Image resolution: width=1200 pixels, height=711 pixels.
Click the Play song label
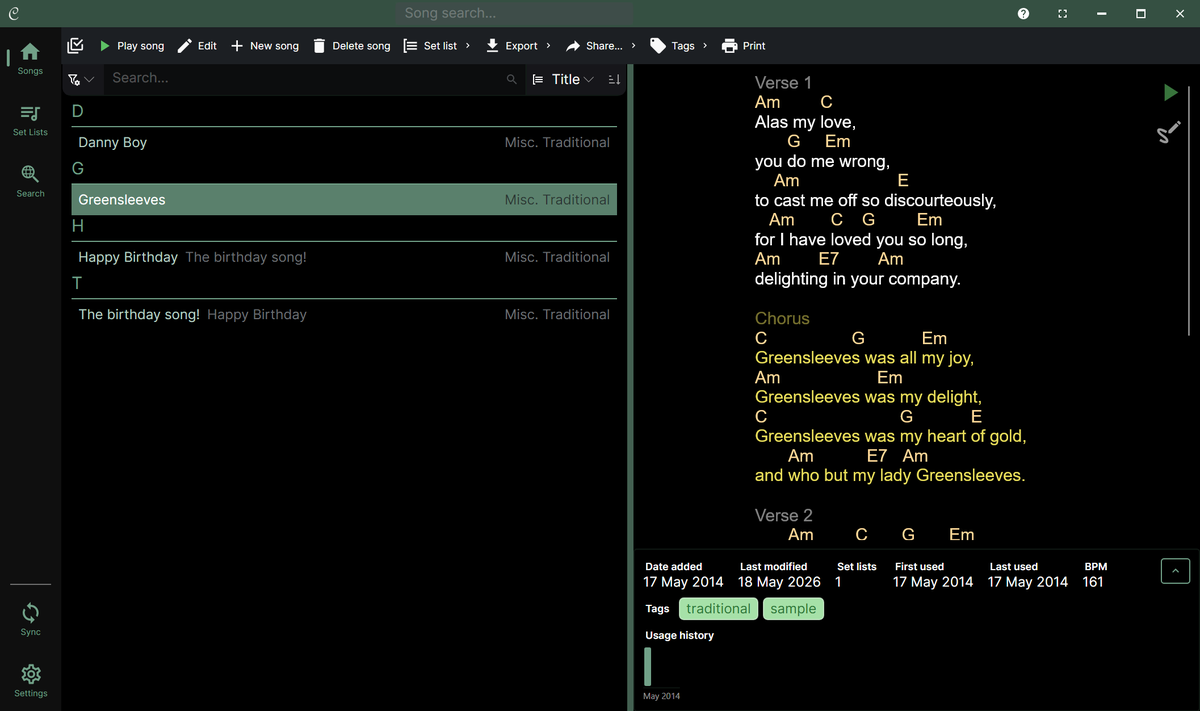(140, 46)
